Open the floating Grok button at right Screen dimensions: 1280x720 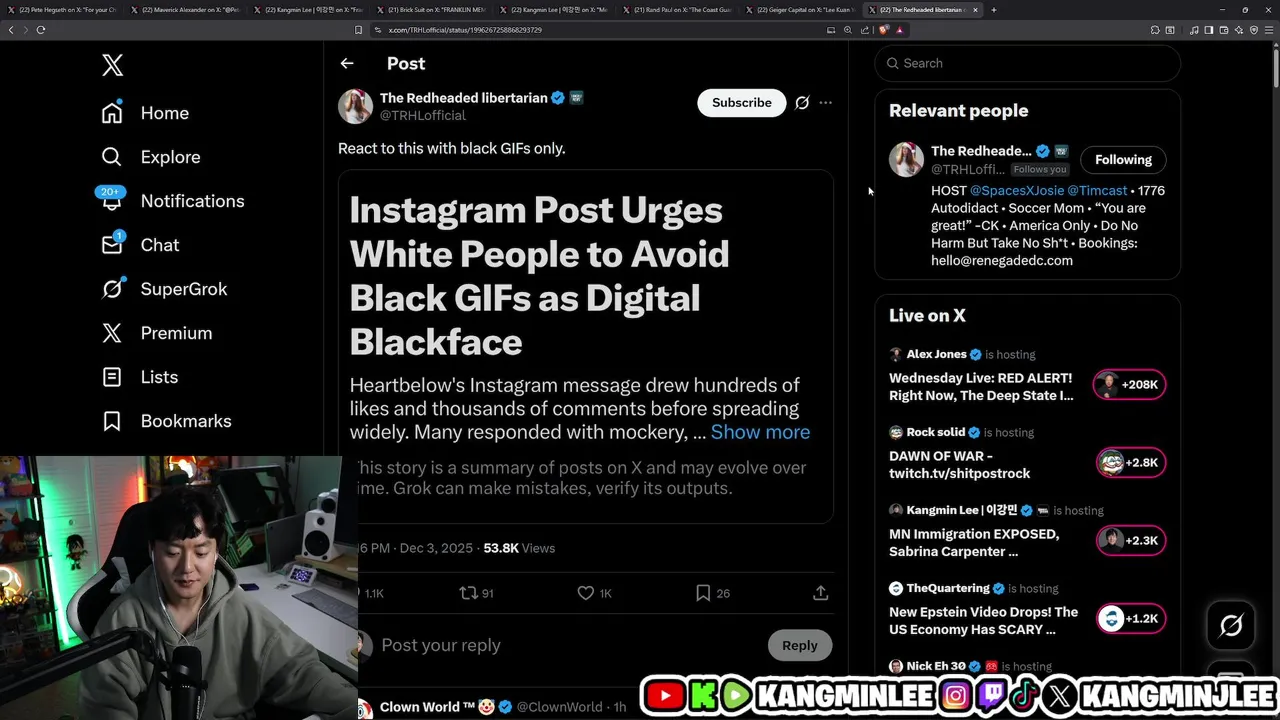[1231, 626]
